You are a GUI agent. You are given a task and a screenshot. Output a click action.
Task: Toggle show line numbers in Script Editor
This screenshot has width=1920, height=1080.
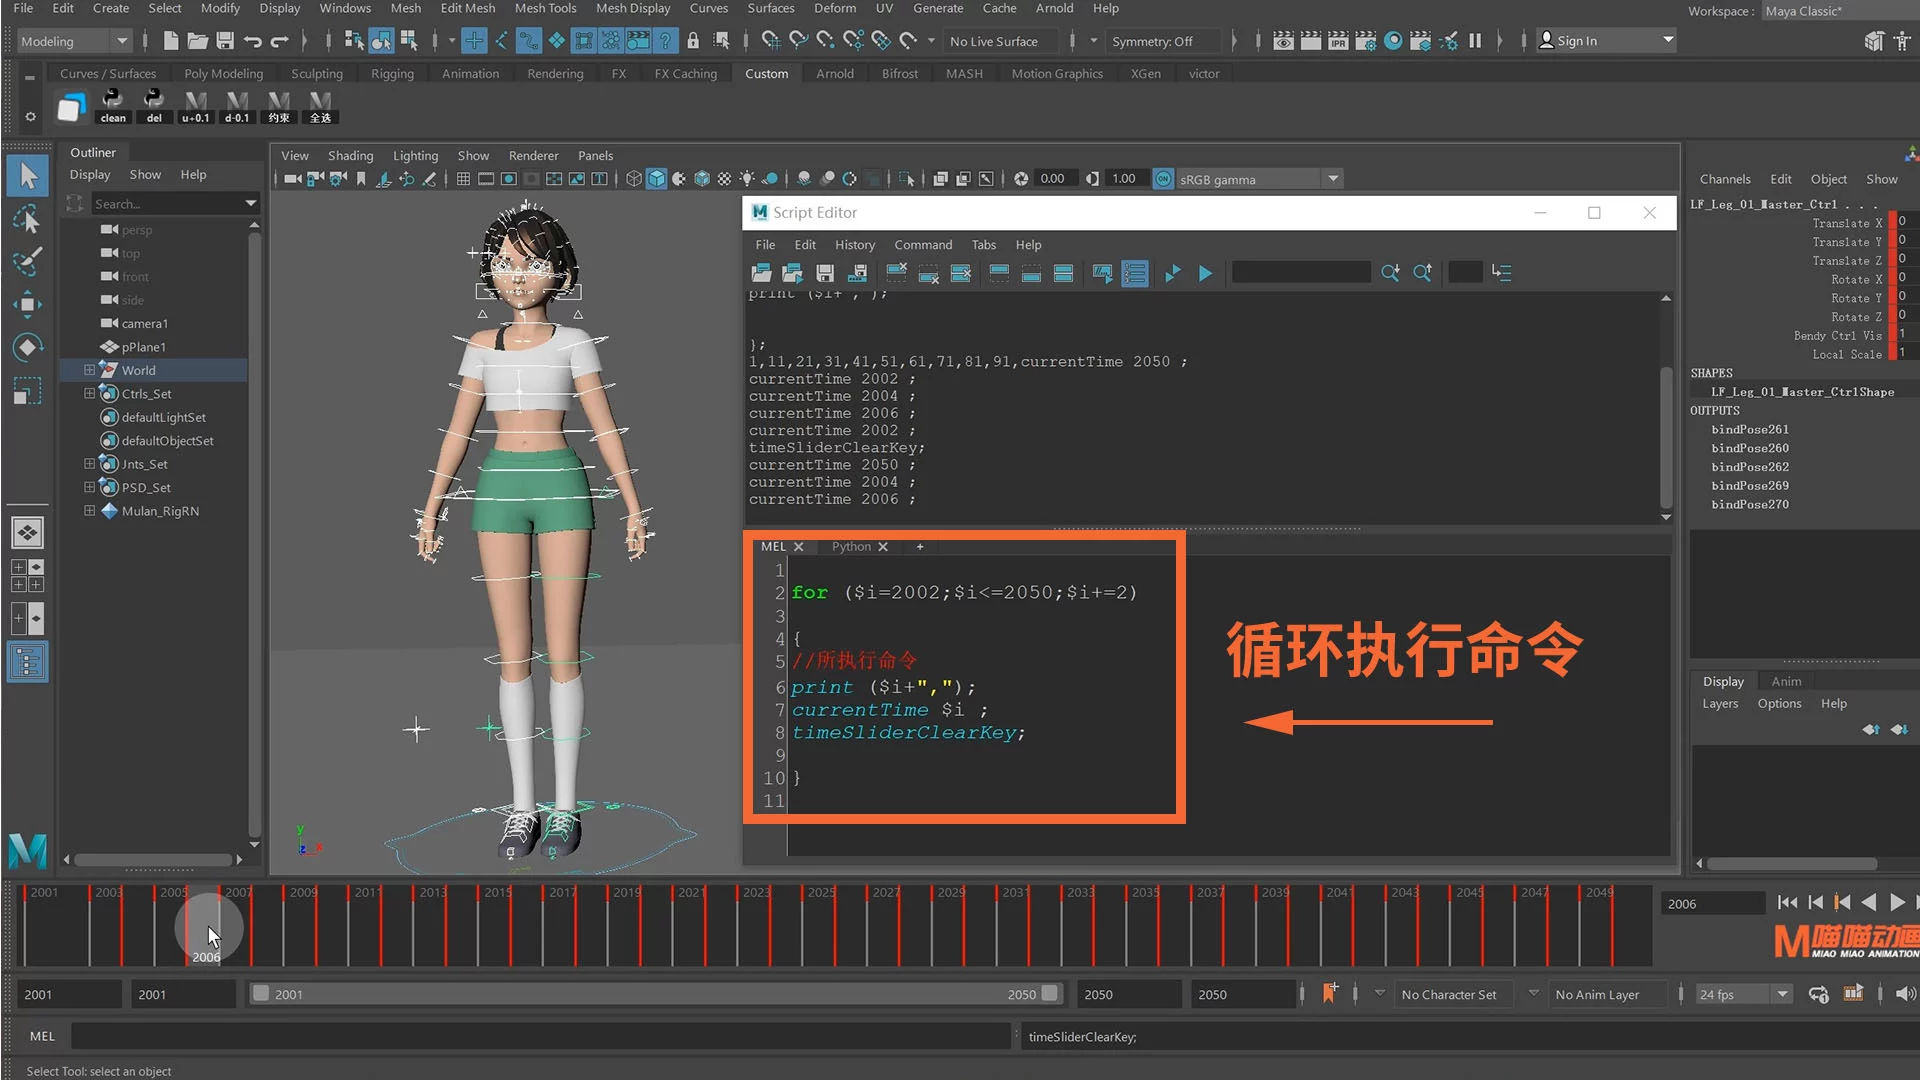point(1135,273)
